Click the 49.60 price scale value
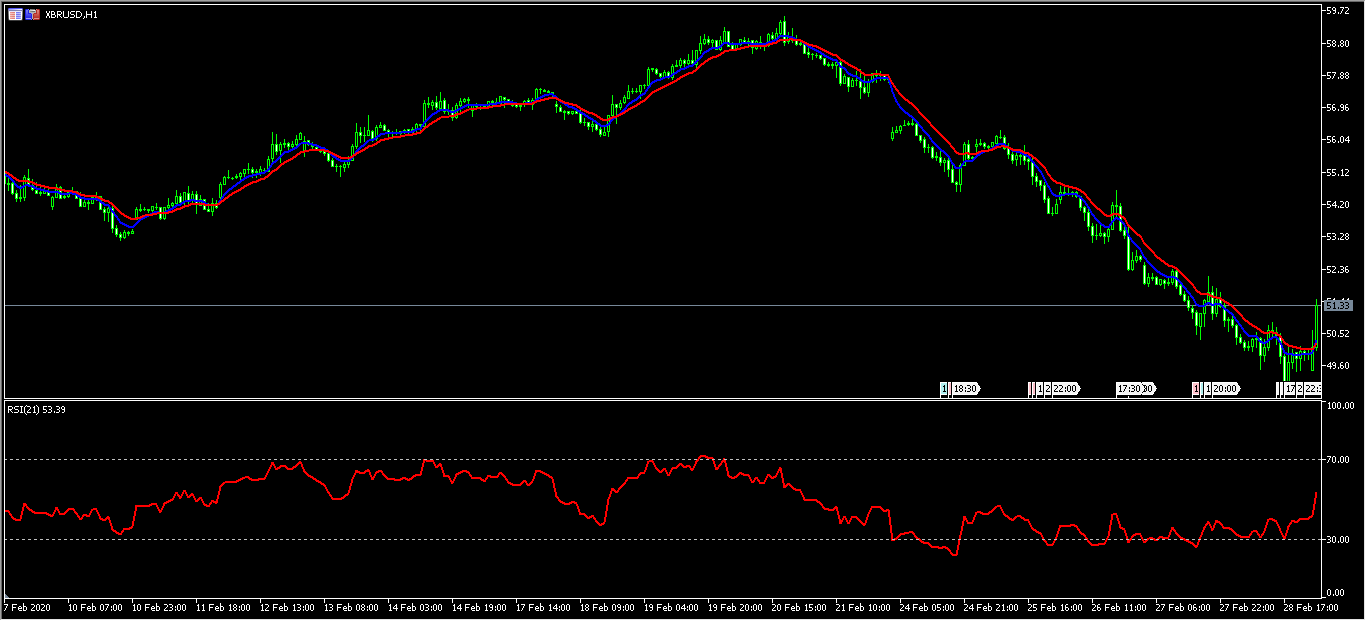 tap(1337, 366)
